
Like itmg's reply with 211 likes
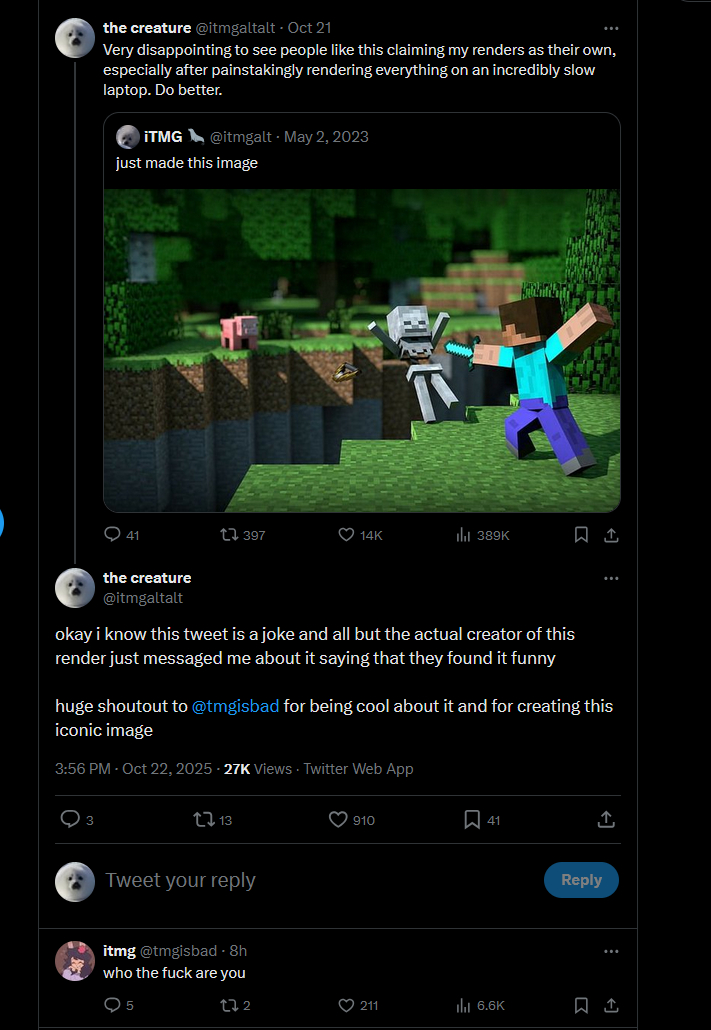(x=347, y=1005)
